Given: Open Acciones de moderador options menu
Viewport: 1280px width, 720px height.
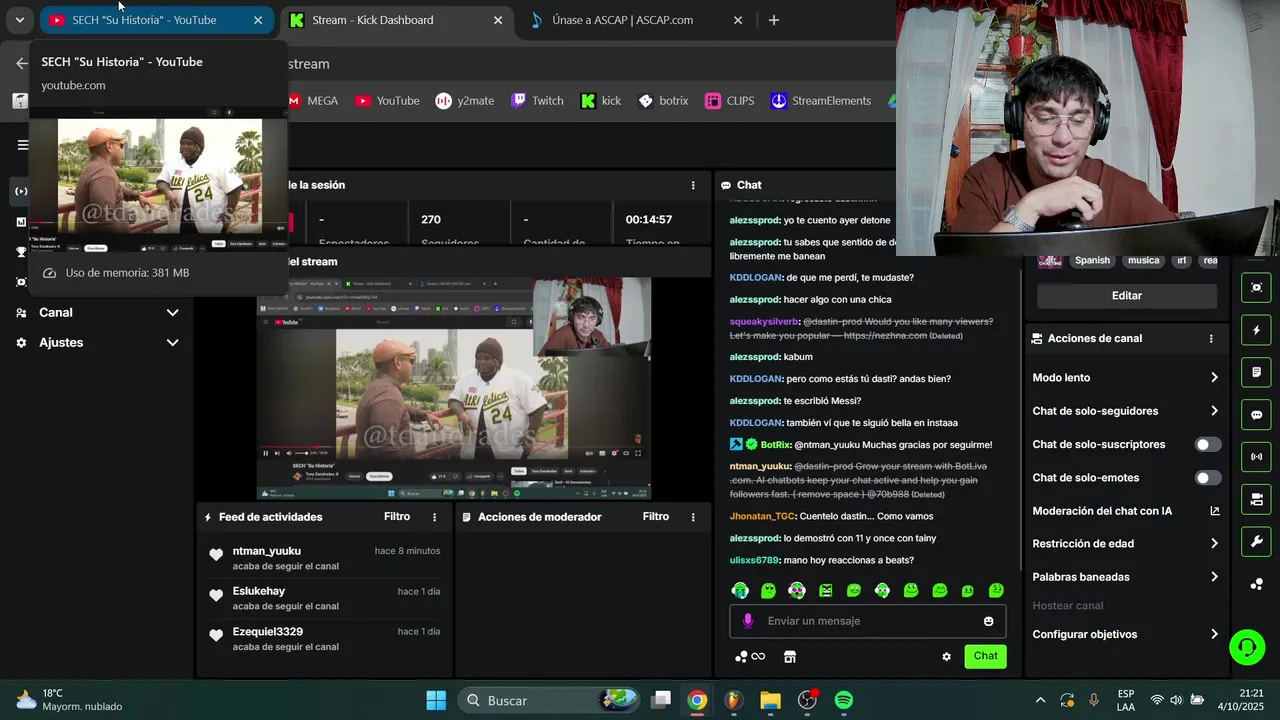Looking at the screenshot, I should pos(693,517).
